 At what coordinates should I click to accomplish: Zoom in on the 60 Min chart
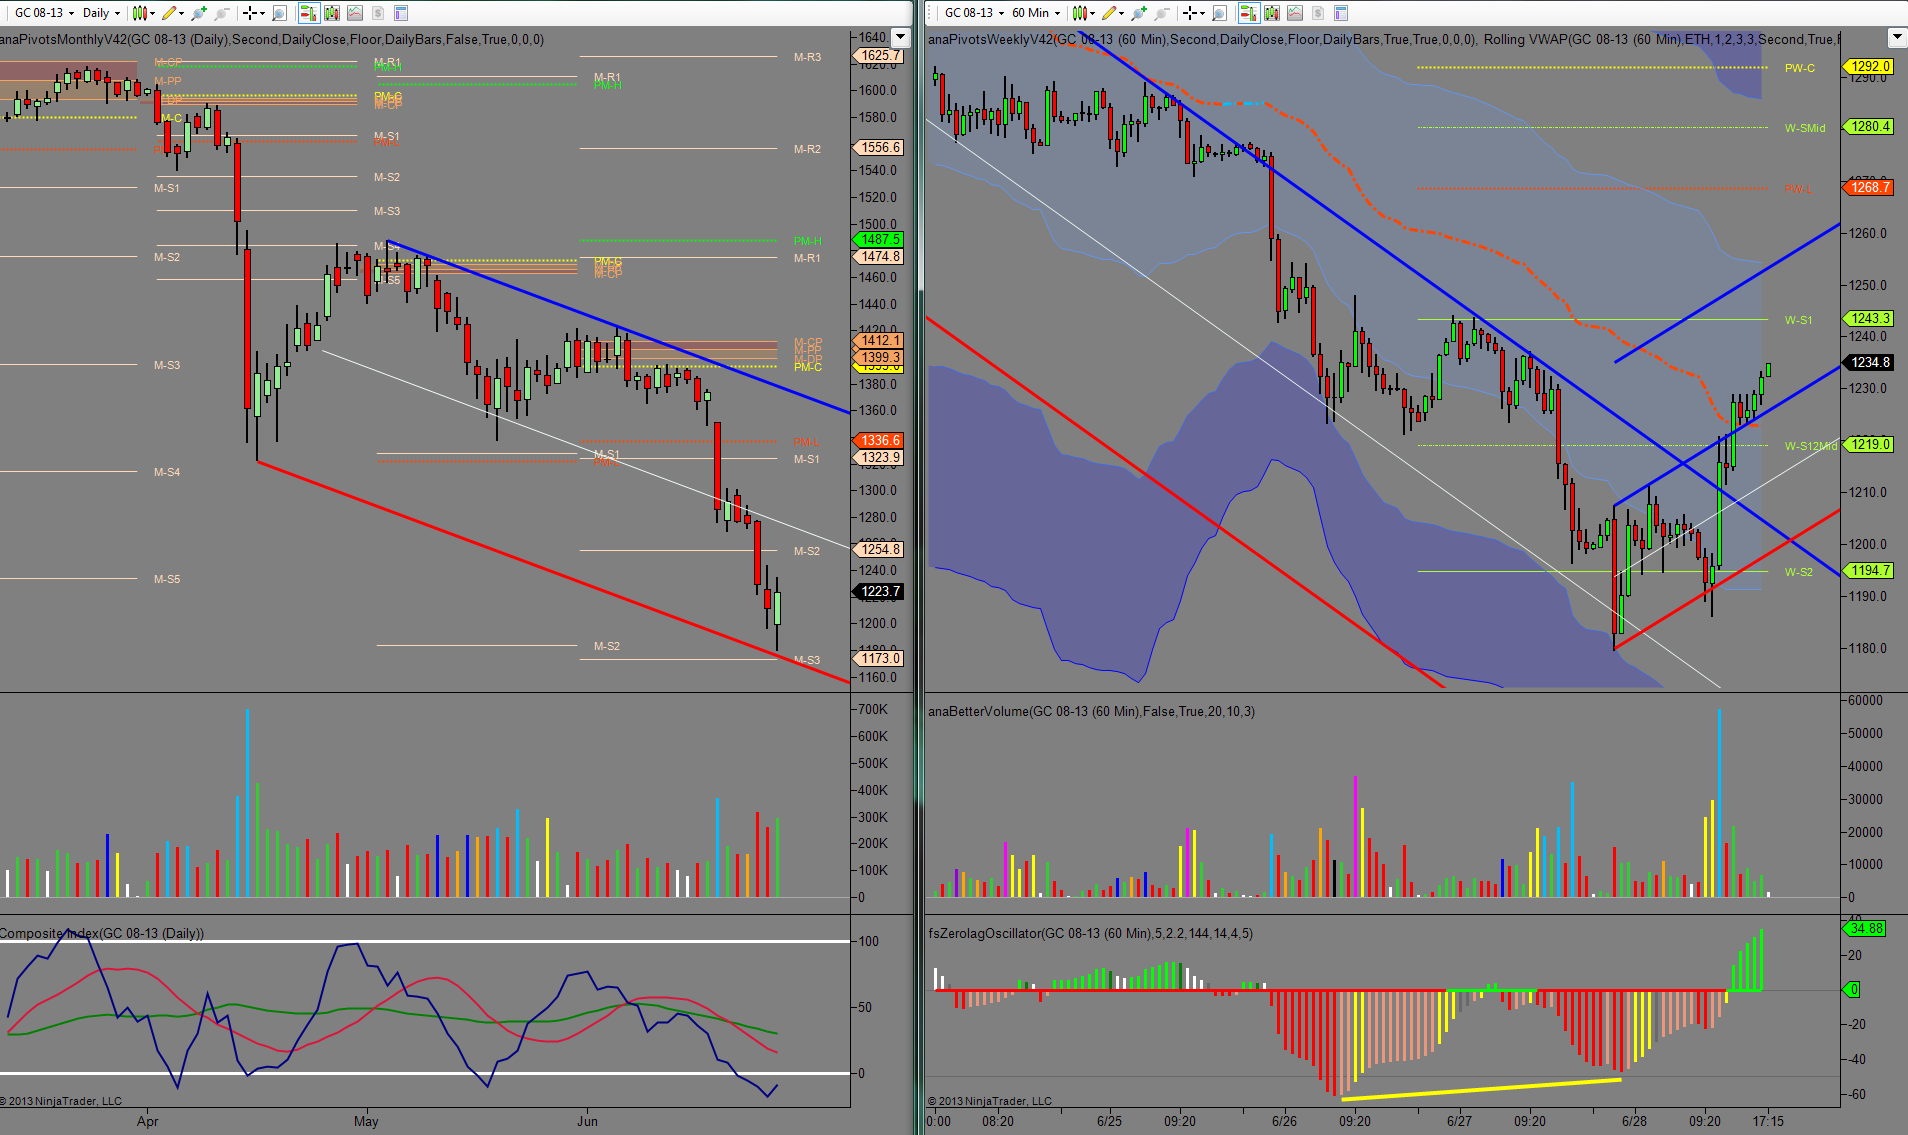pyautogui.click(x=1139, y=13)
